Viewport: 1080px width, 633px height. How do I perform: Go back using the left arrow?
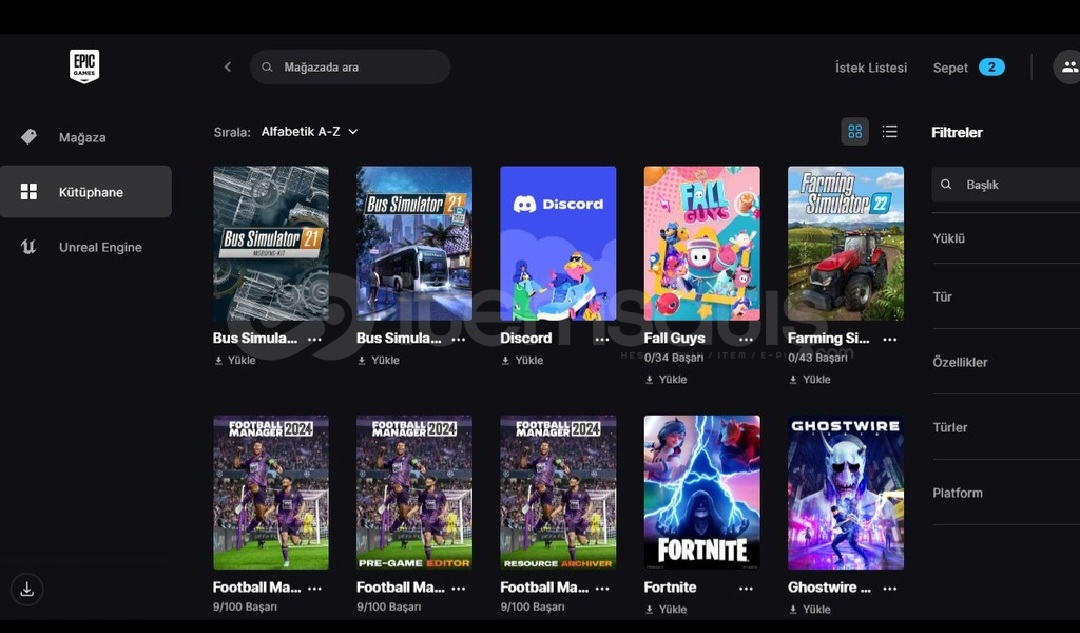(x=228, y=67)
